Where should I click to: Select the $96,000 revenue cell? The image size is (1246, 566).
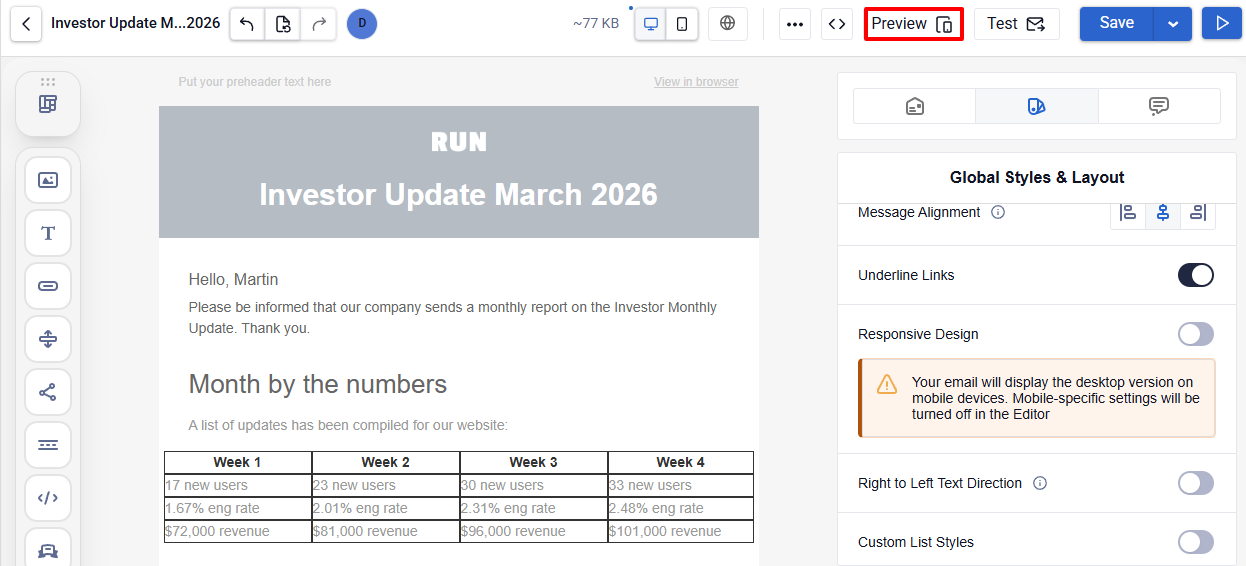click(534, 531)
